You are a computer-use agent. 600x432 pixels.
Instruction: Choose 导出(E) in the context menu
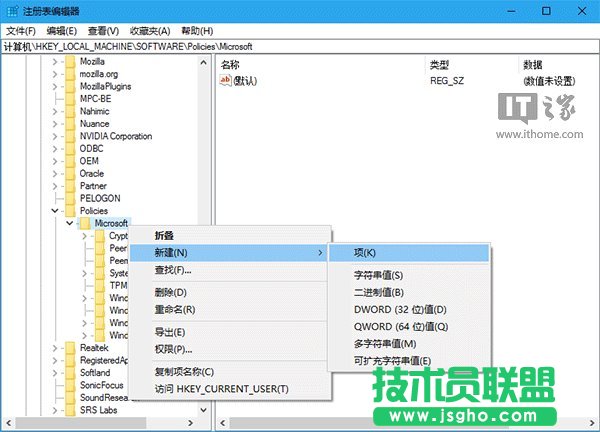pos(230,332)
